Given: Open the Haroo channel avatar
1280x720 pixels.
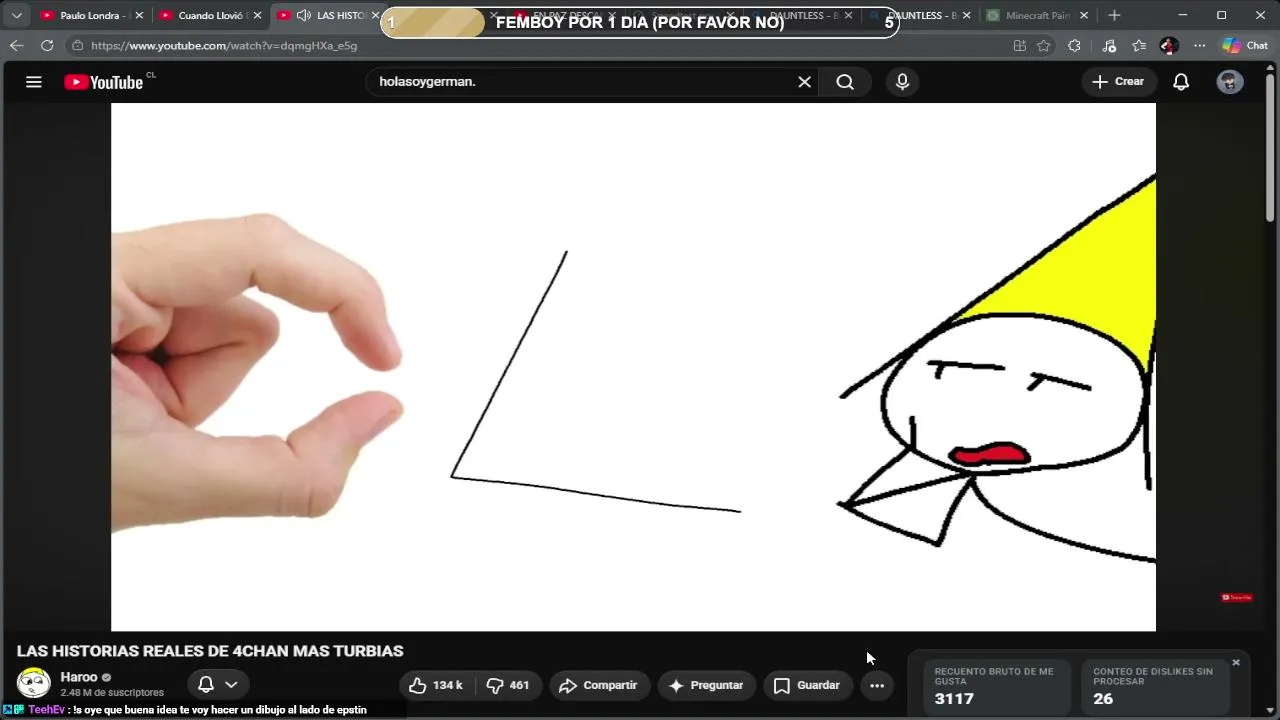Looking at the screenshot, I should (x=33, y=684).
